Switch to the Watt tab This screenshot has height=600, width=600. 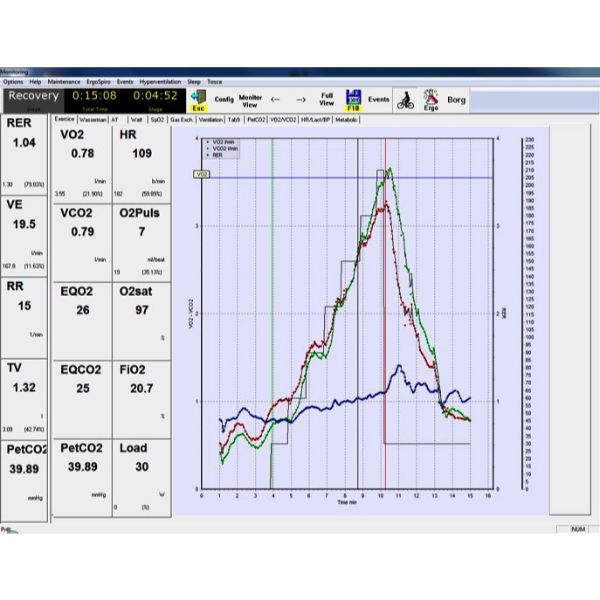(137, 120)
